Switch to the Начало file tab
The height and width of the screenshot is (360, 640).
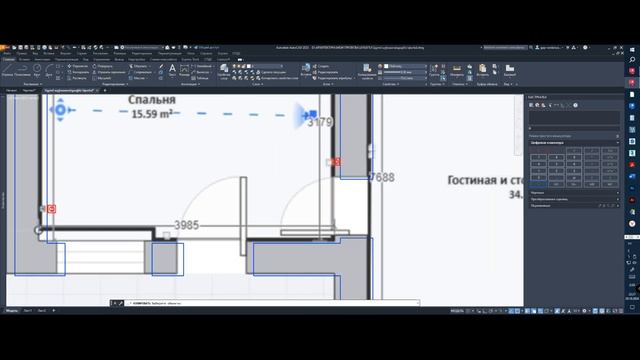click(11, 90)
